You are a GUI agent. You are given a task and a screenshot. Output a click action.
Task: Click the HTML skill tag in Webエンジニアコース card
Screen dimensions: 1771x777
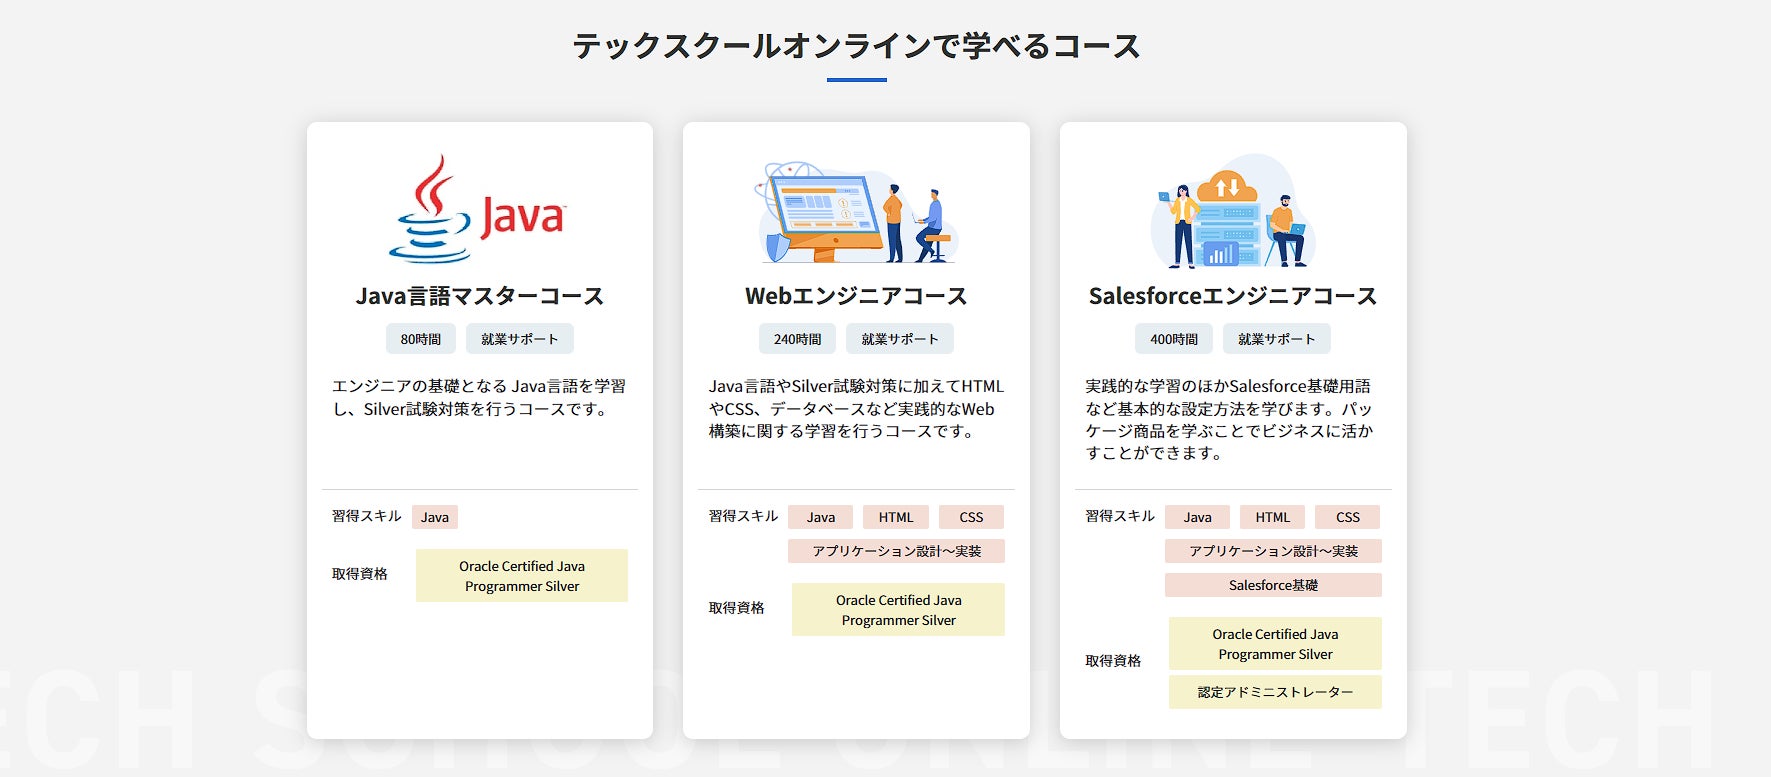(x=896, y=517)
